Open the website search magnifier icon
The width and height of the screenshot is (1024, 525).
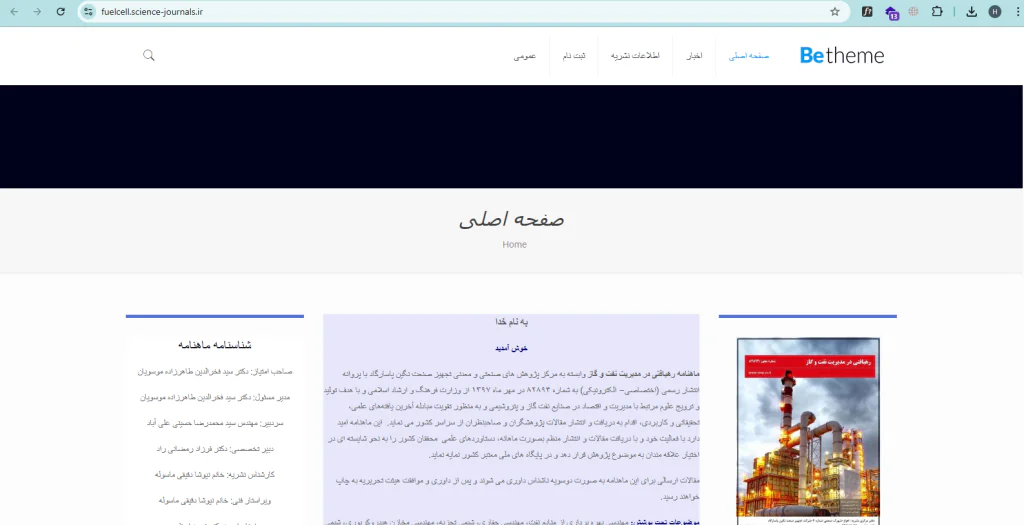point(149,56)
